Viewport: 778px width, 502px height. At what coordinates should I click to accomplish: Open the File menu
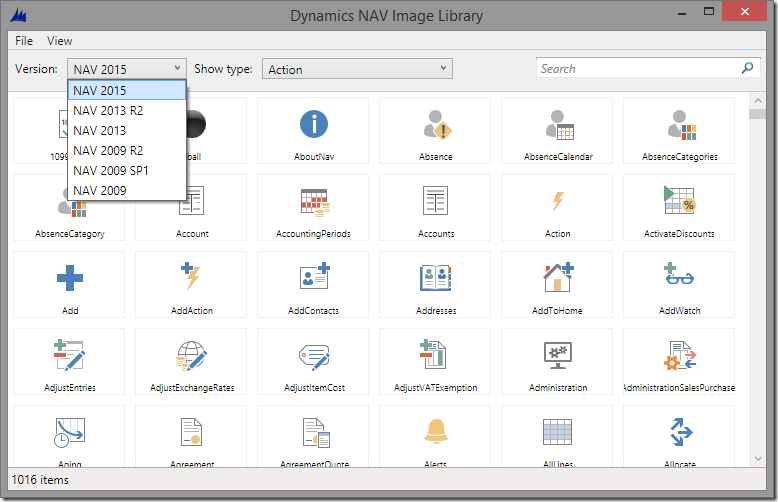pos(24,41)
